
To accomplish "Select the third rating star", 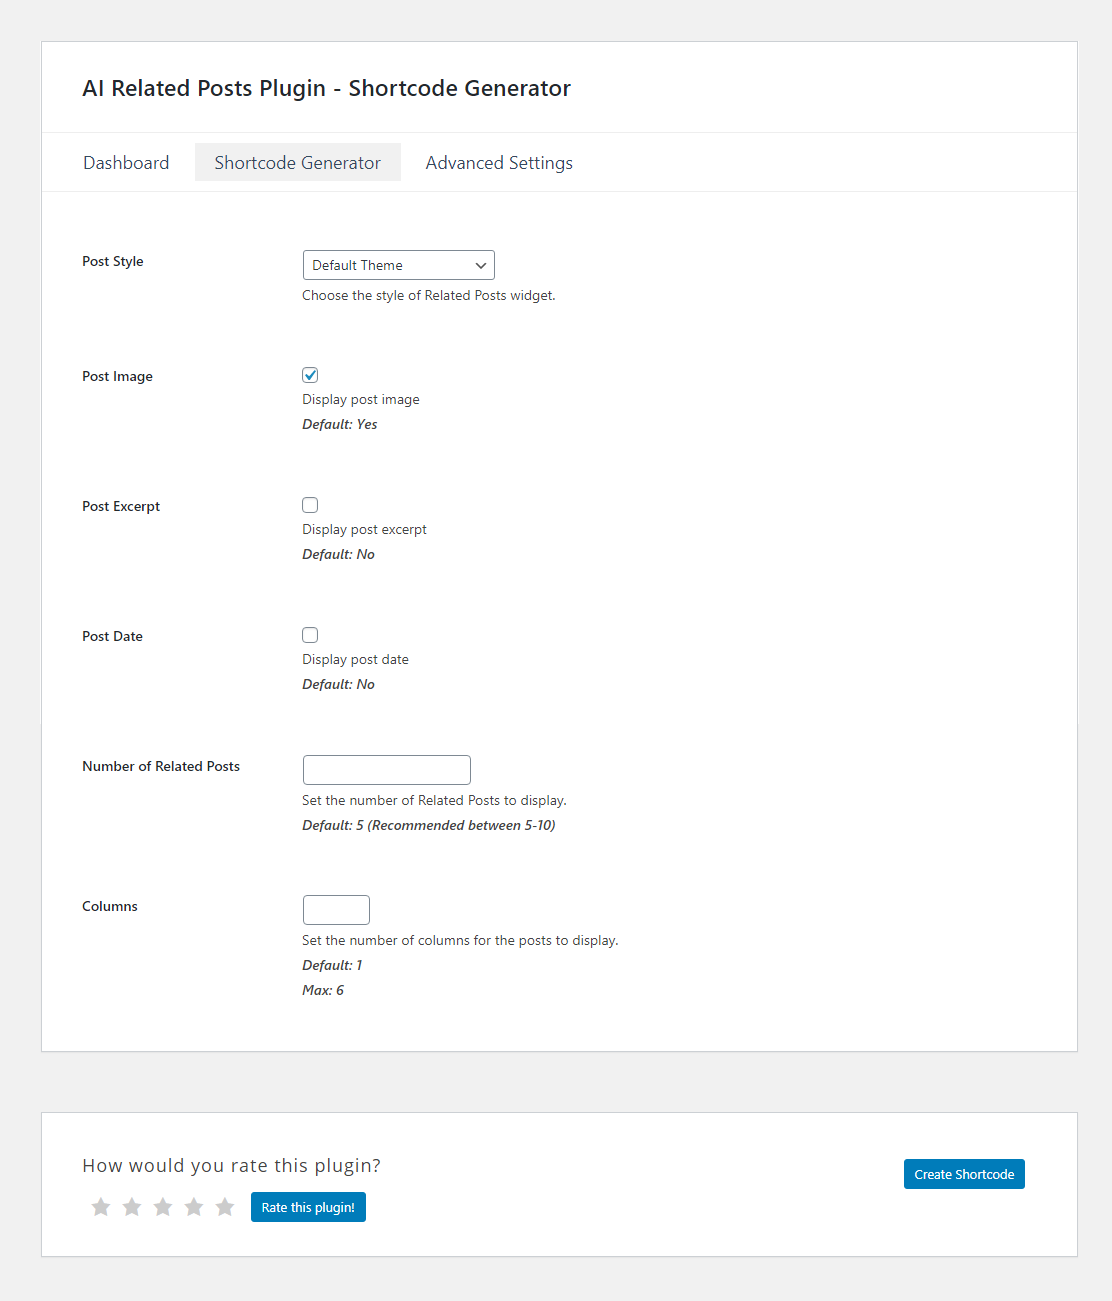I will coord(163,1207).
